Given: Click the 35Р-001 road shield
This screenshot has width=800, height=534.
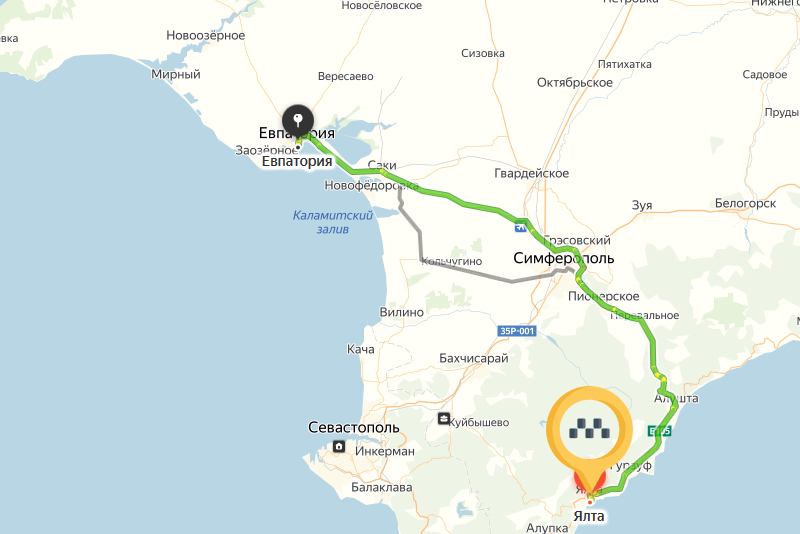Looking at the screenshot, I should [517, 331].
